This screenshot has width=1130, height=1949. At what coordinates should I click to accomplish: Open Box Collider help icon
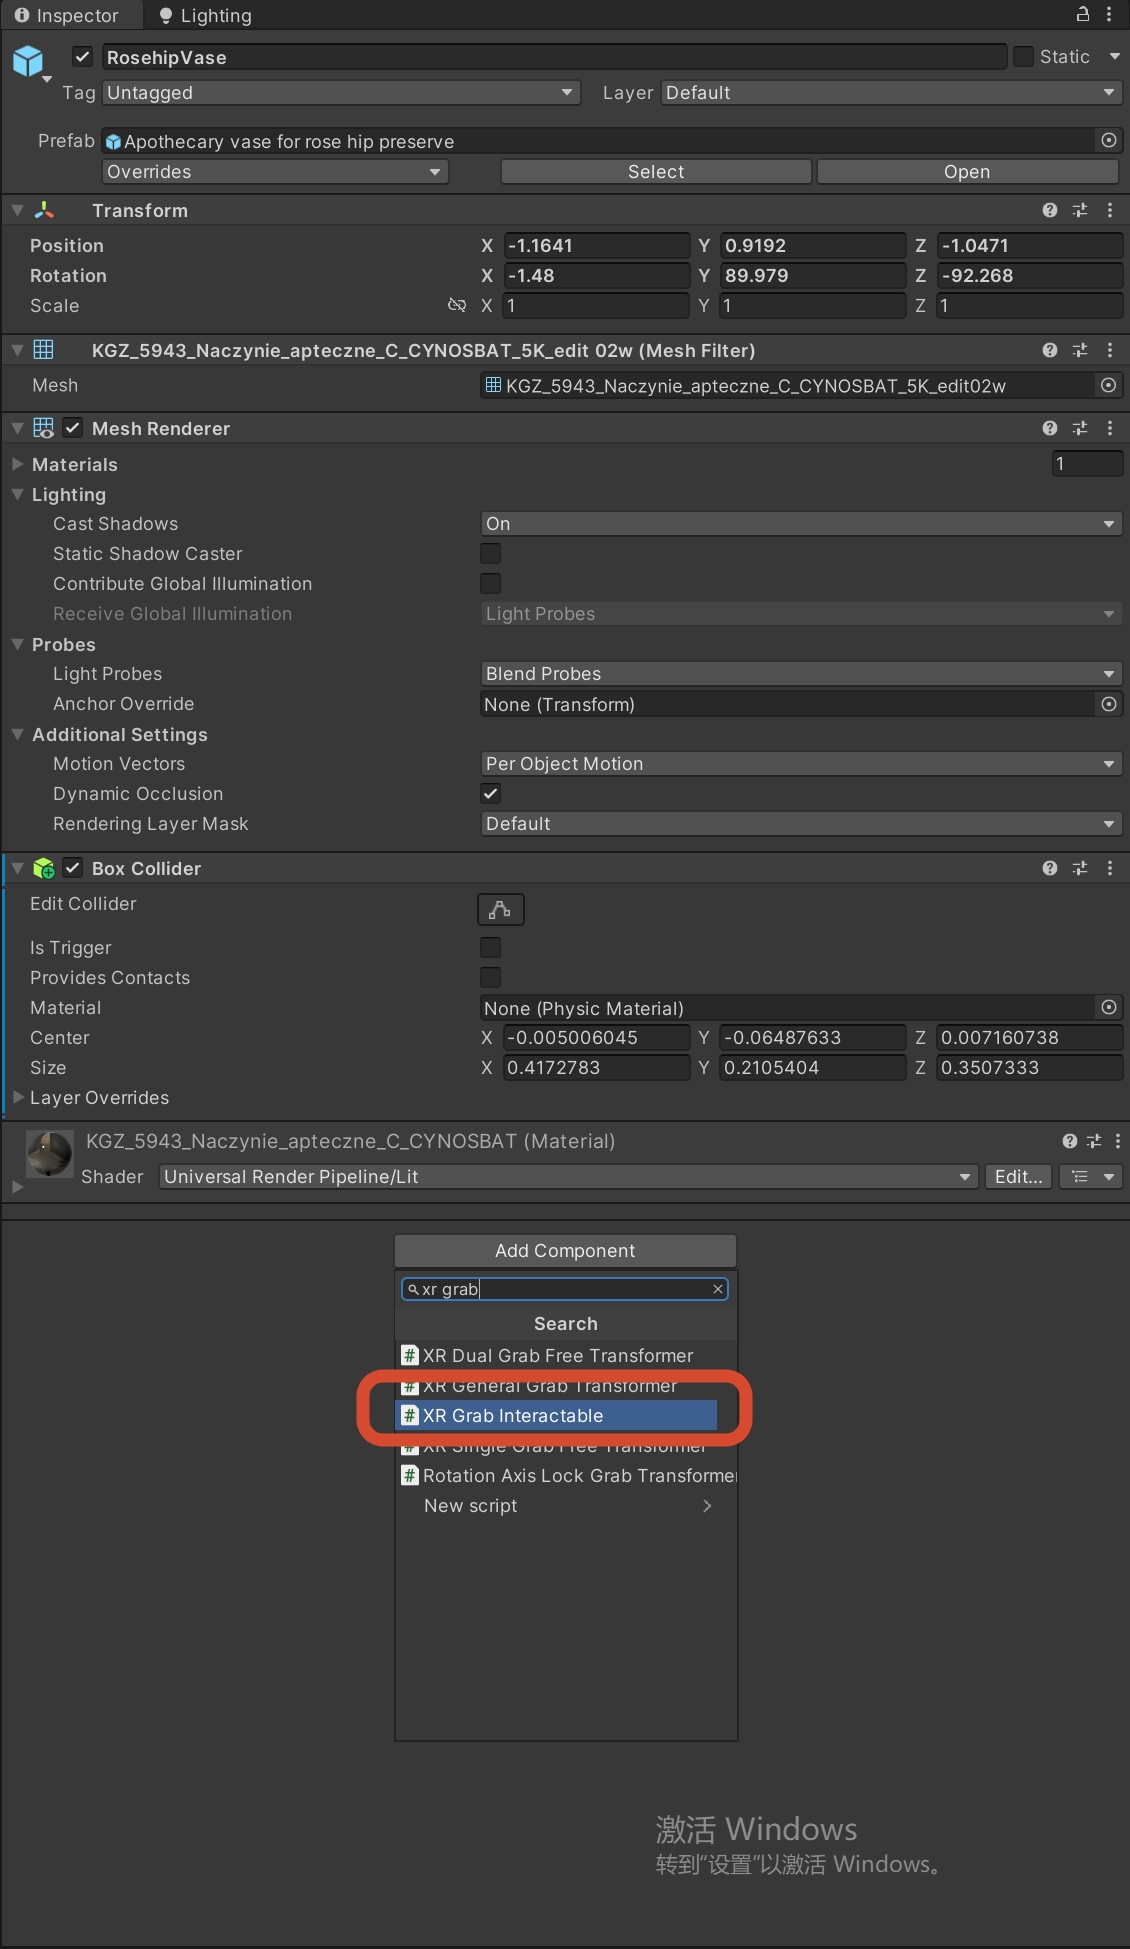coord(1049,868)
